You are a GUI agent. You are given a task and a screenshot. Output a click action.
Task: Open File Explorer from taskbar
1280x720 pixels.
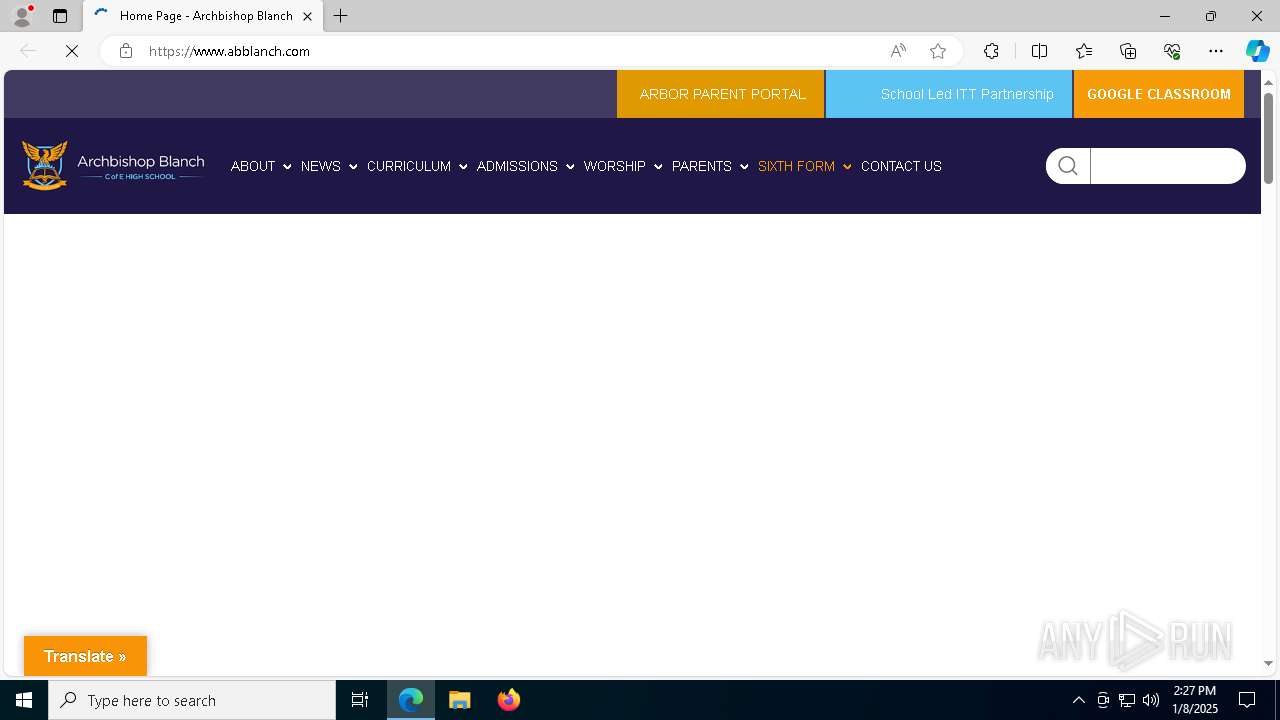460,700
